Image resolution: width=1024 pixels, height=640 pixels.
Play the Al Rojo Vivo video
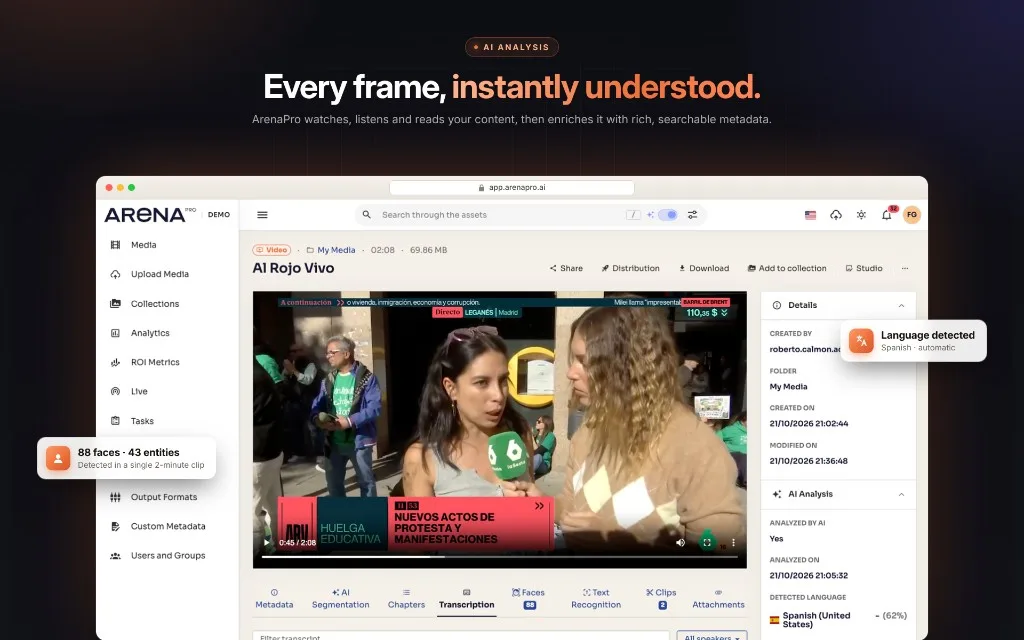[x=266, y=543]
